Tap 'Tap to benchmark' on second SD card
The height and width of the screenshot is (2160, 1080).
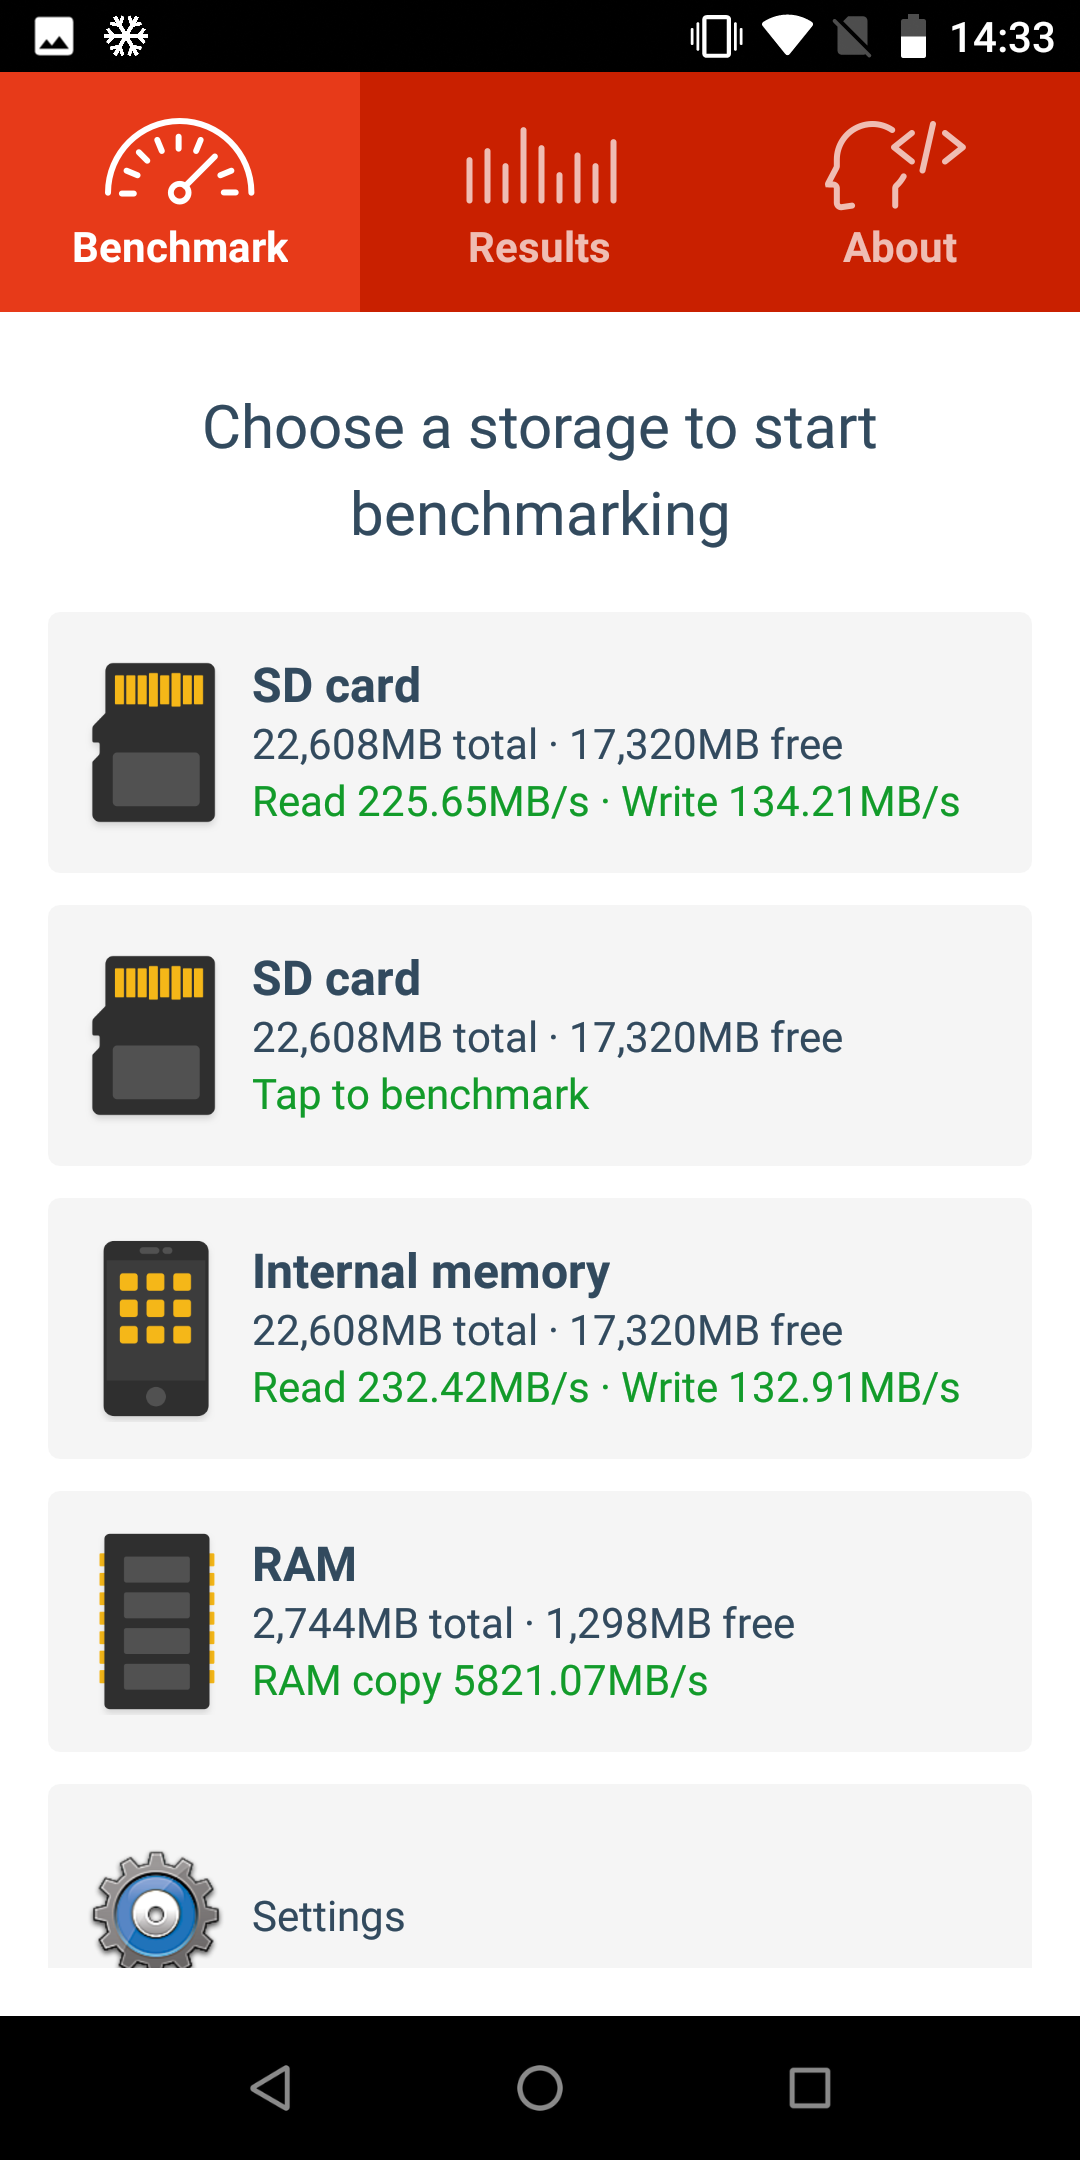[420, 1095]
